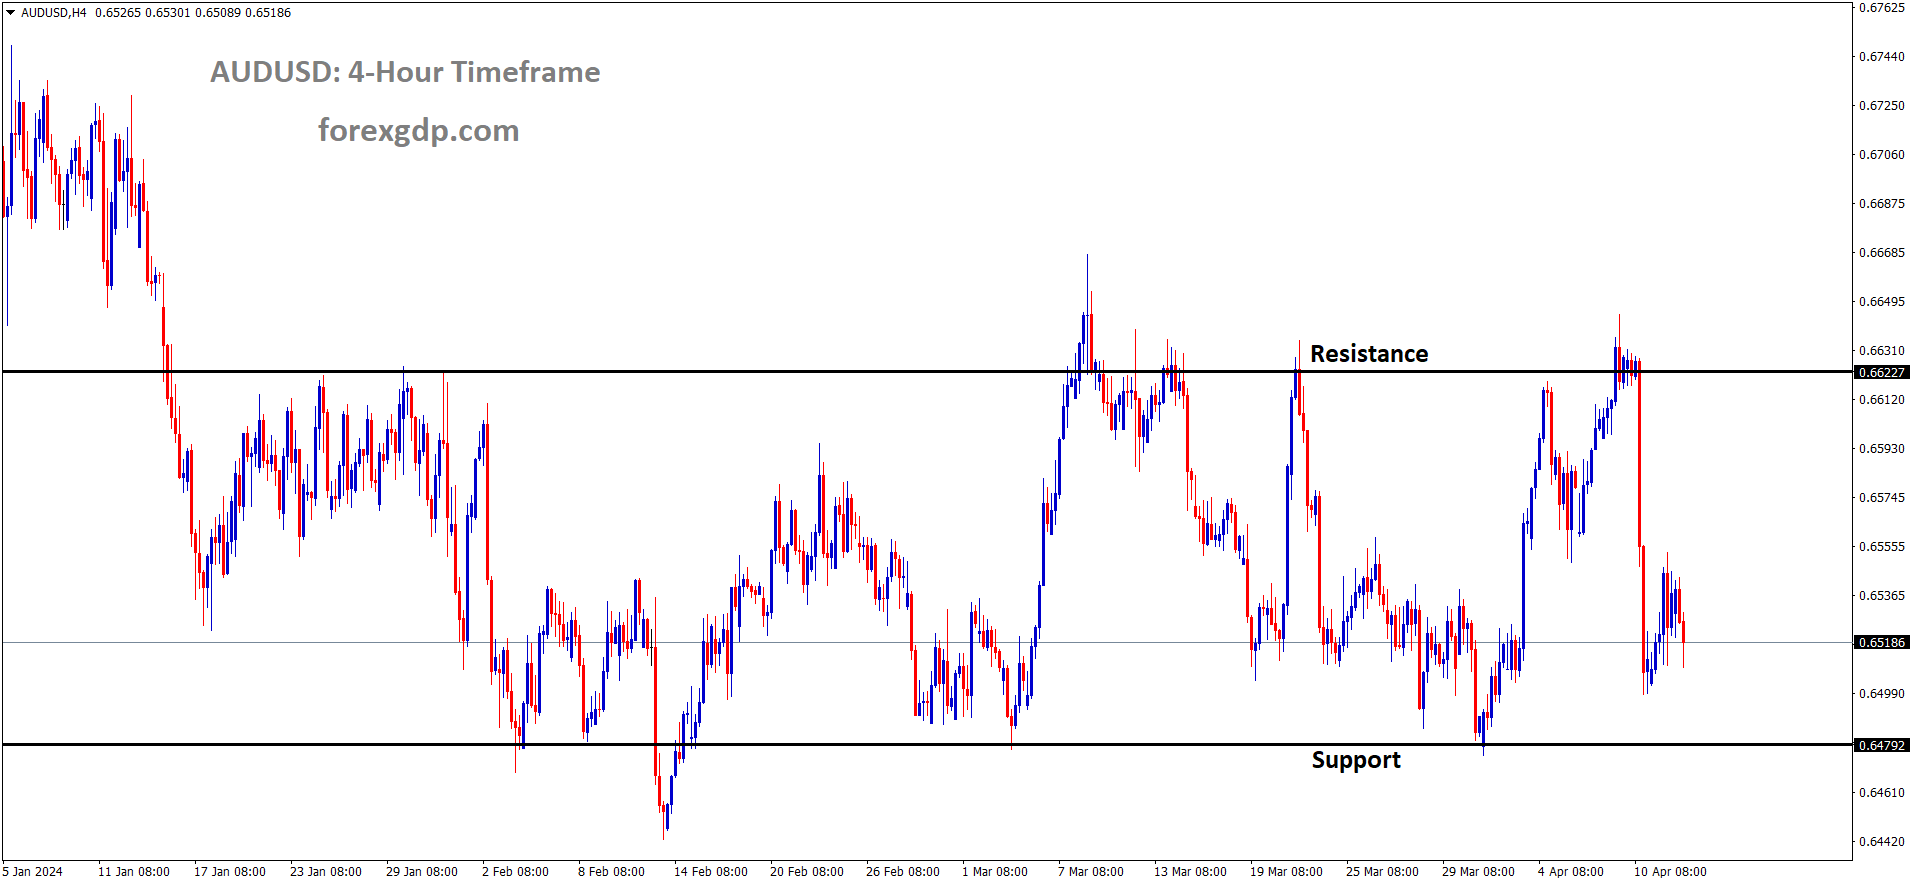Click the 19 Mar 08:00 time label
The height and width of the screenshot is (884, 1916).
point(1286,871)
